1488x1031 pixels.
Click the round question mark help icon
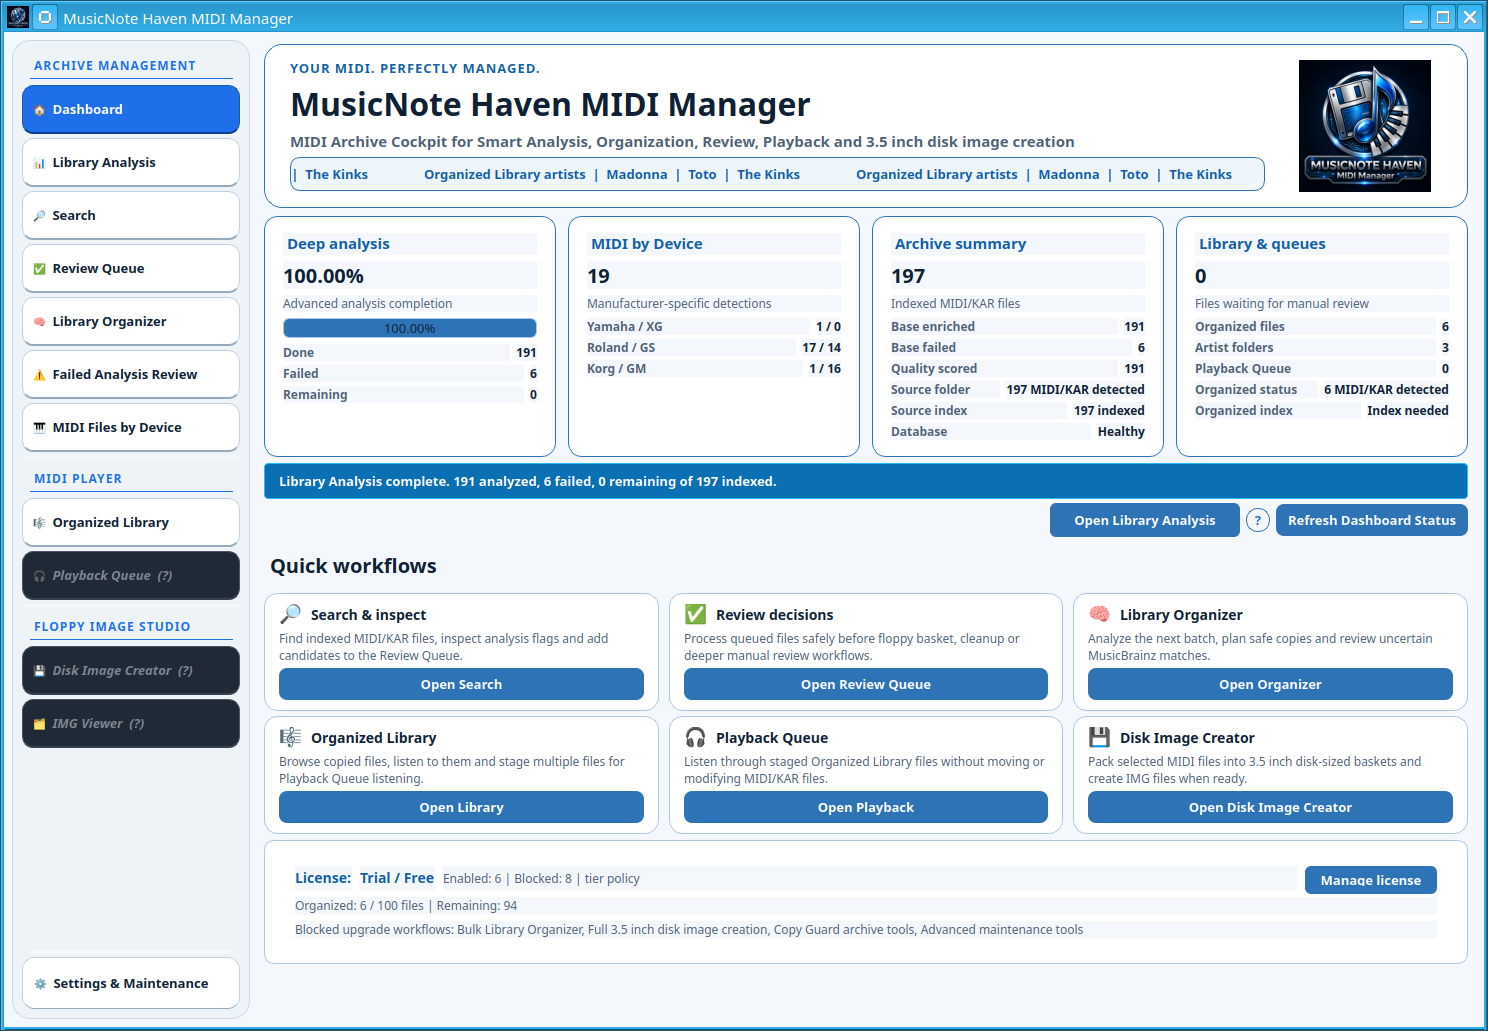point(1258,520)
